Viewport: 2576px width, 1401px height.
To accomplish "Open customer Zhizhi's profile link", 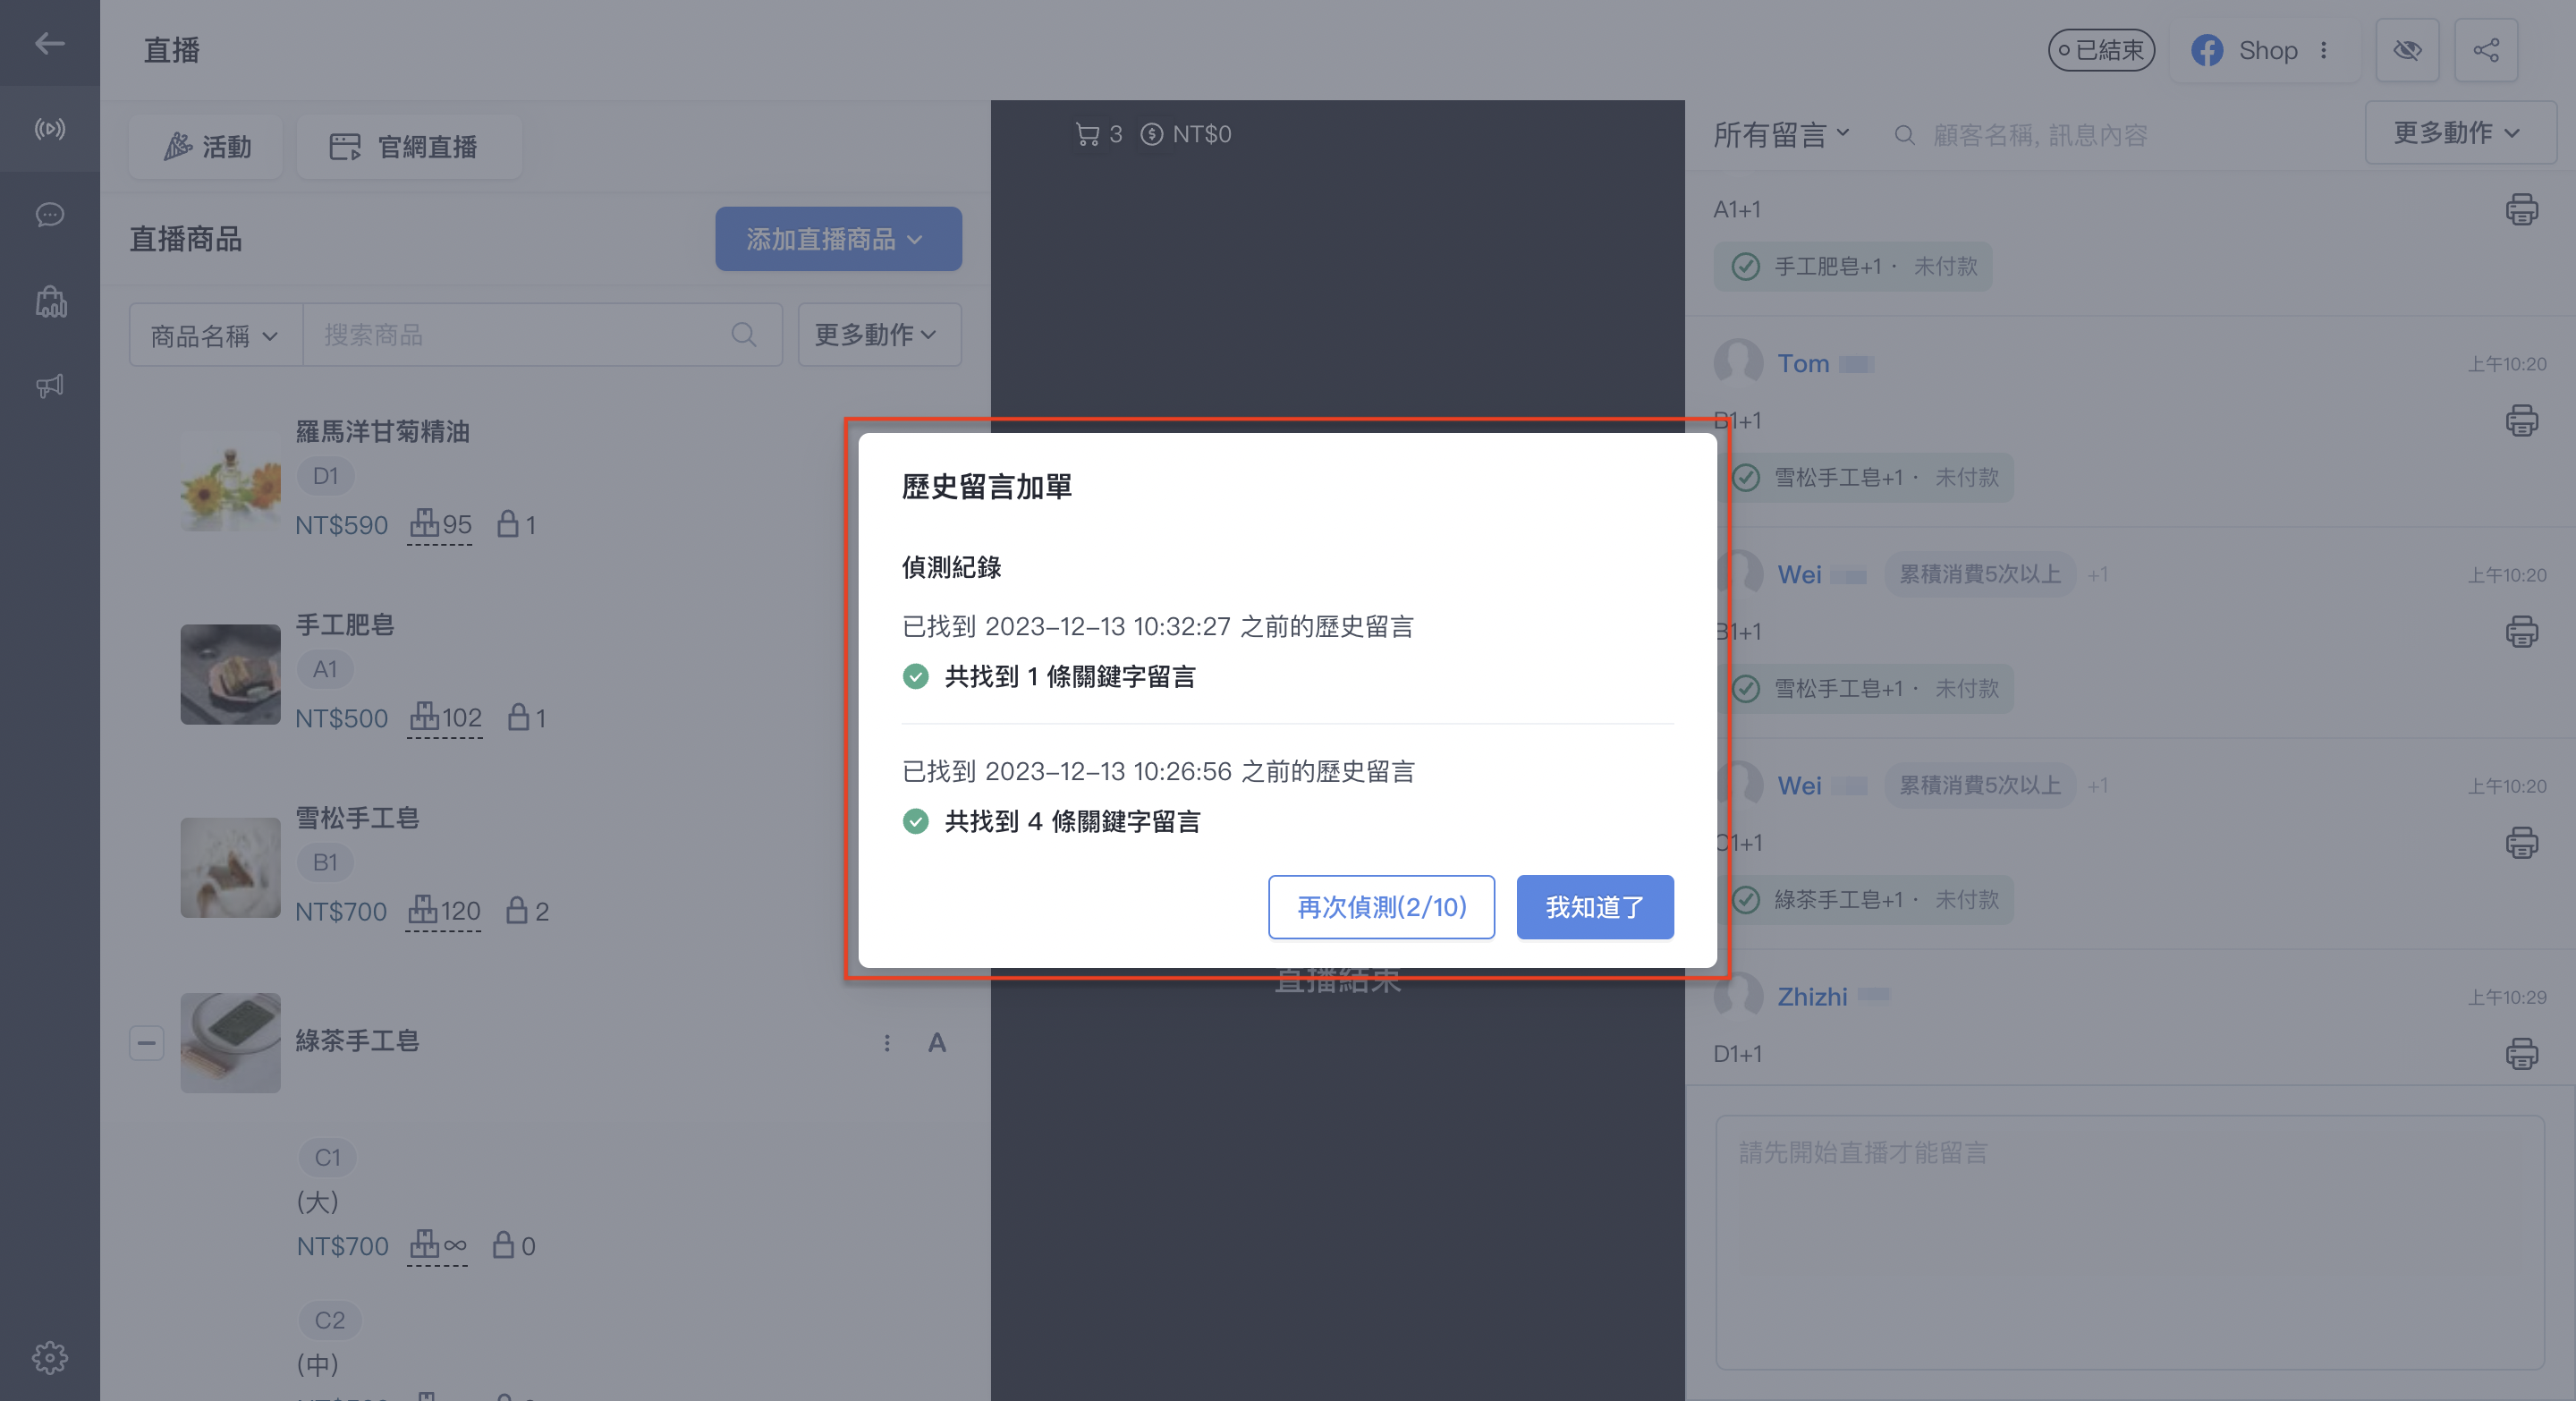I will pos(1811,996).
